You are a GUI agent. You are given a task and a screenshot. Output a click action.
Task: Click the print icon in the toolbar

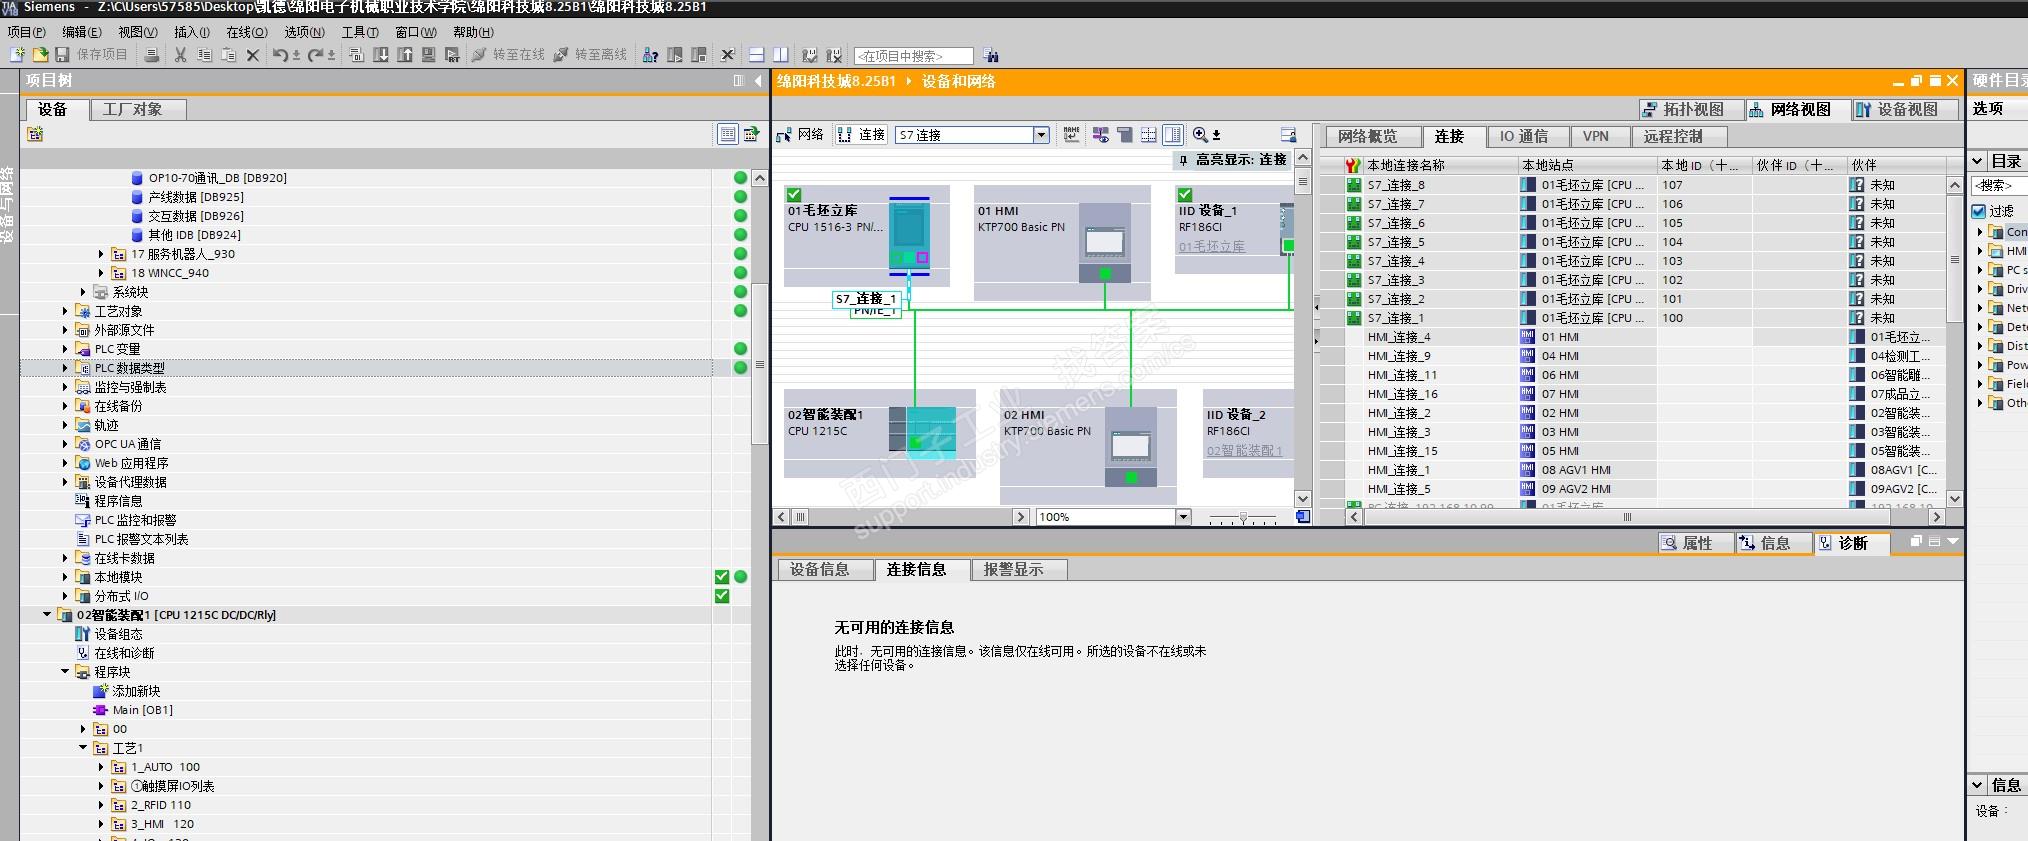coord(152,55)
